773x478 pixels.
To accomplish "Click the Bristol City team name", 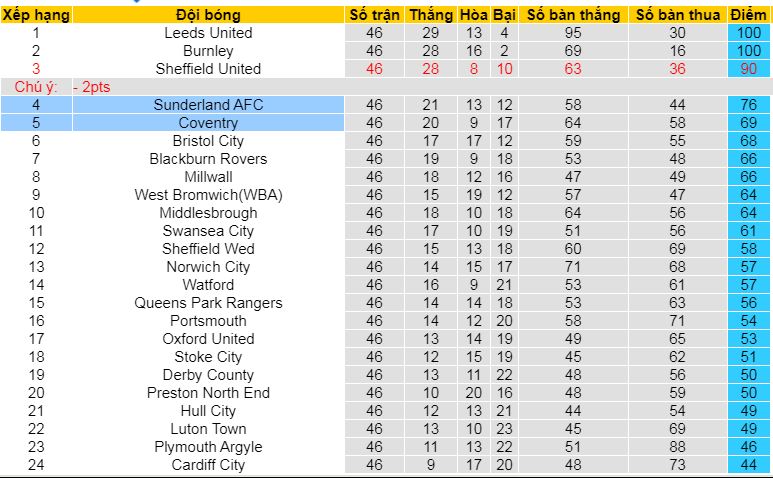I will [x=208, y=141].
